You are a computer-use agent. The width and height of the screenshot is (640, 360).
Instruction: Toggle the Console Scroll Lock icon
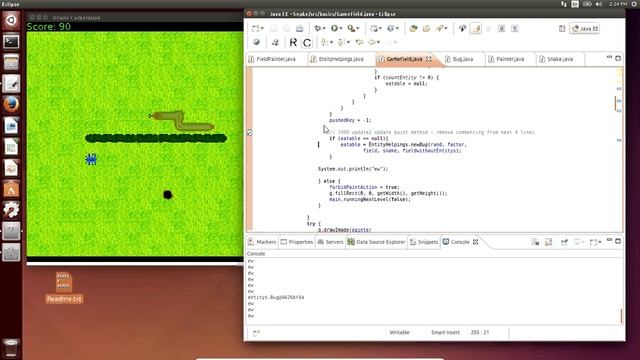coord(548,242)
